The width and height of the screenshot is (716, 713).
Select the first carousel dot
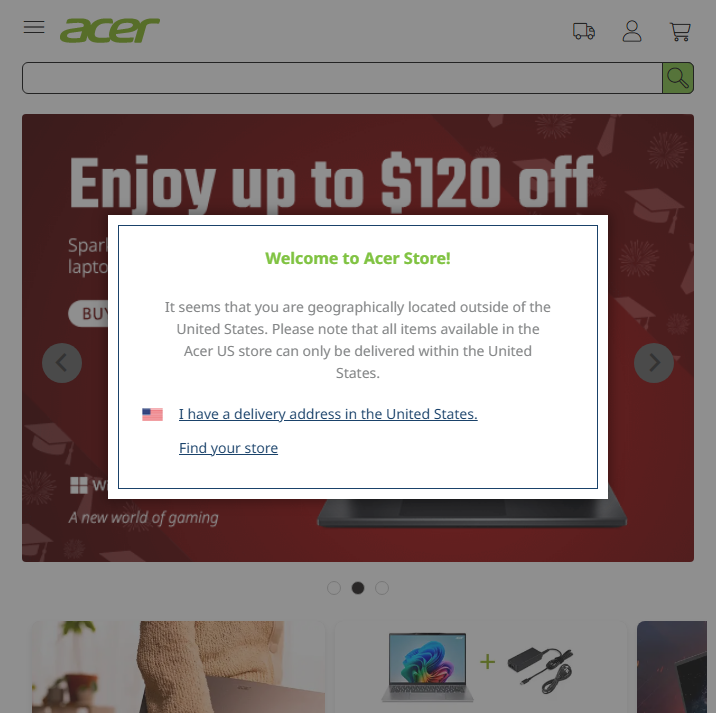click(x=334, y=588)
